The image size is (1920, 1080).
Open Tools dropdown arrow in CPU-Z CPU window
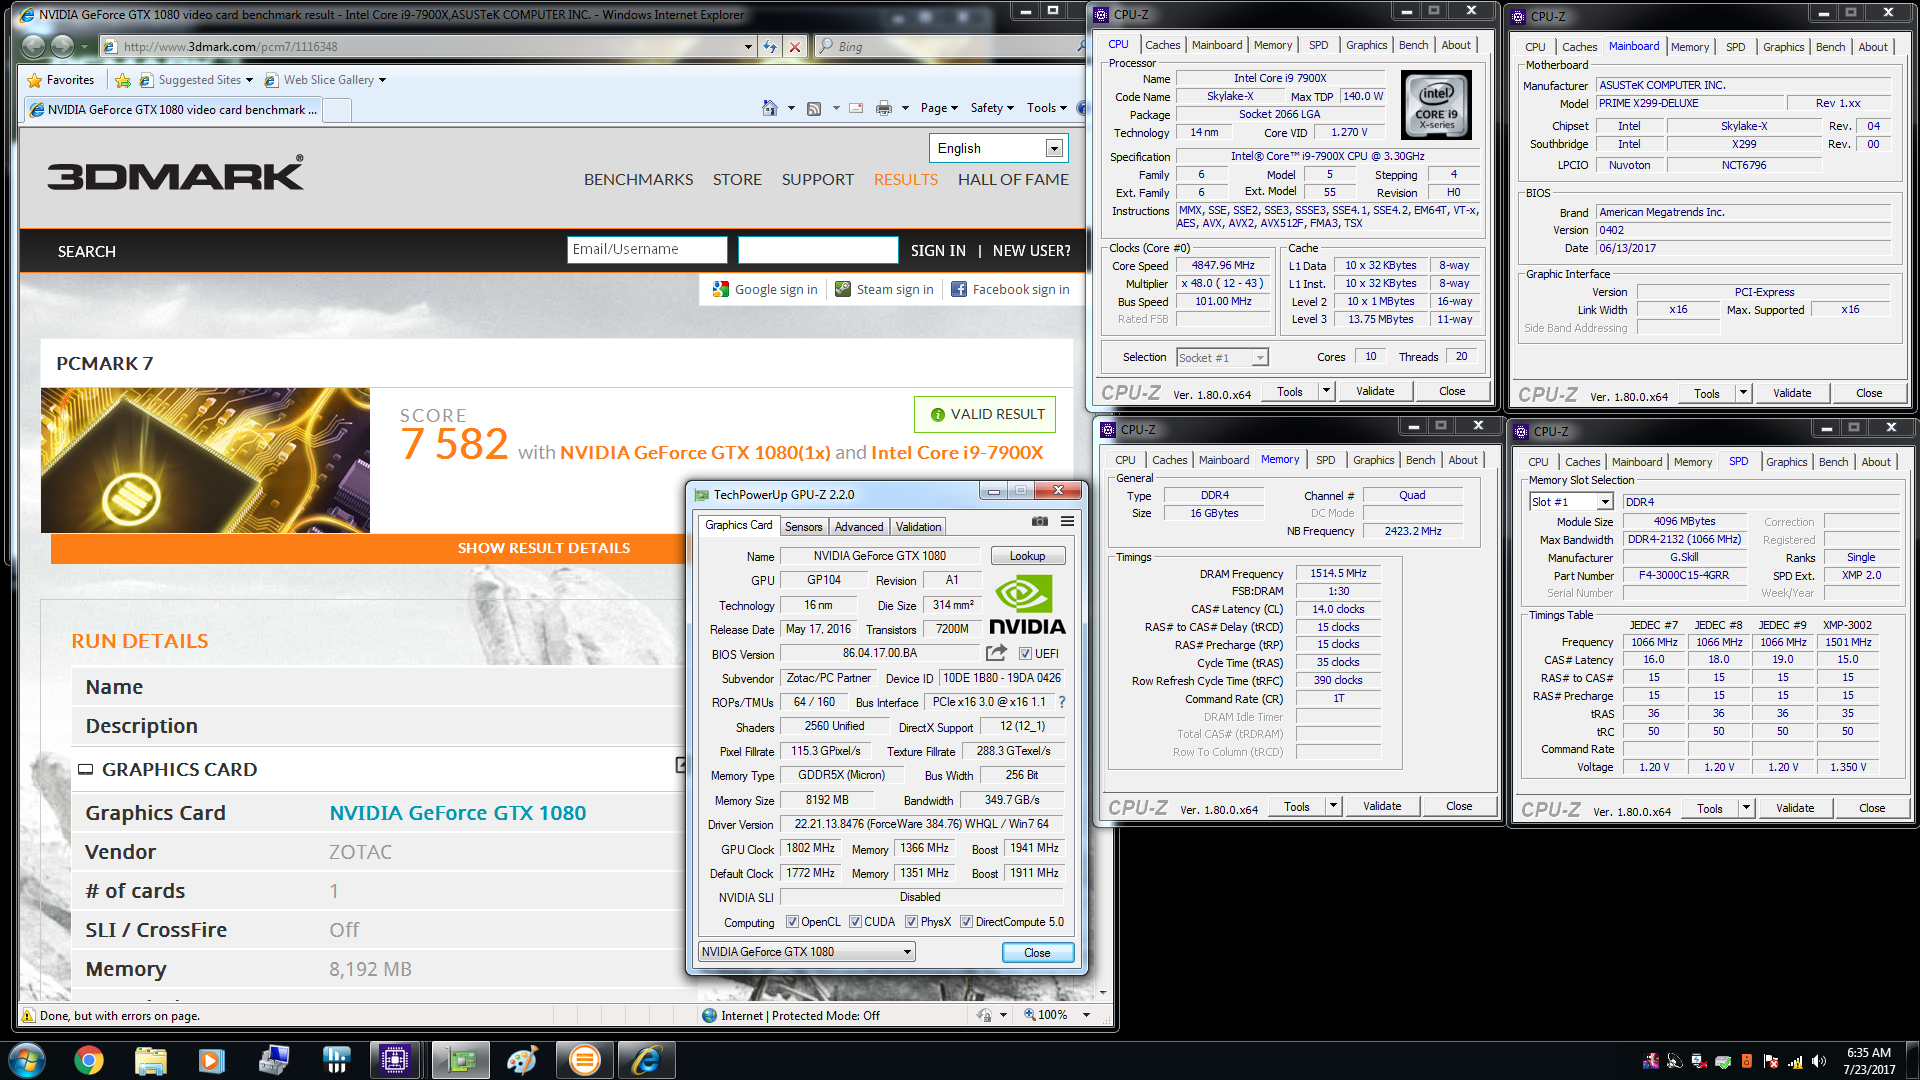coord(1326,391)
